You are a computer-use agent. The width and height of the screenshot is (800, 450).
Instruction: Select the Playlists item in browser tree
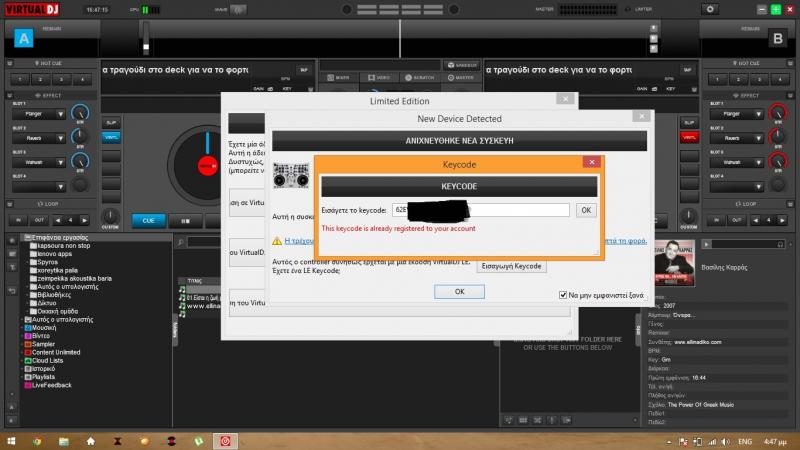click(x=45, y=376)
